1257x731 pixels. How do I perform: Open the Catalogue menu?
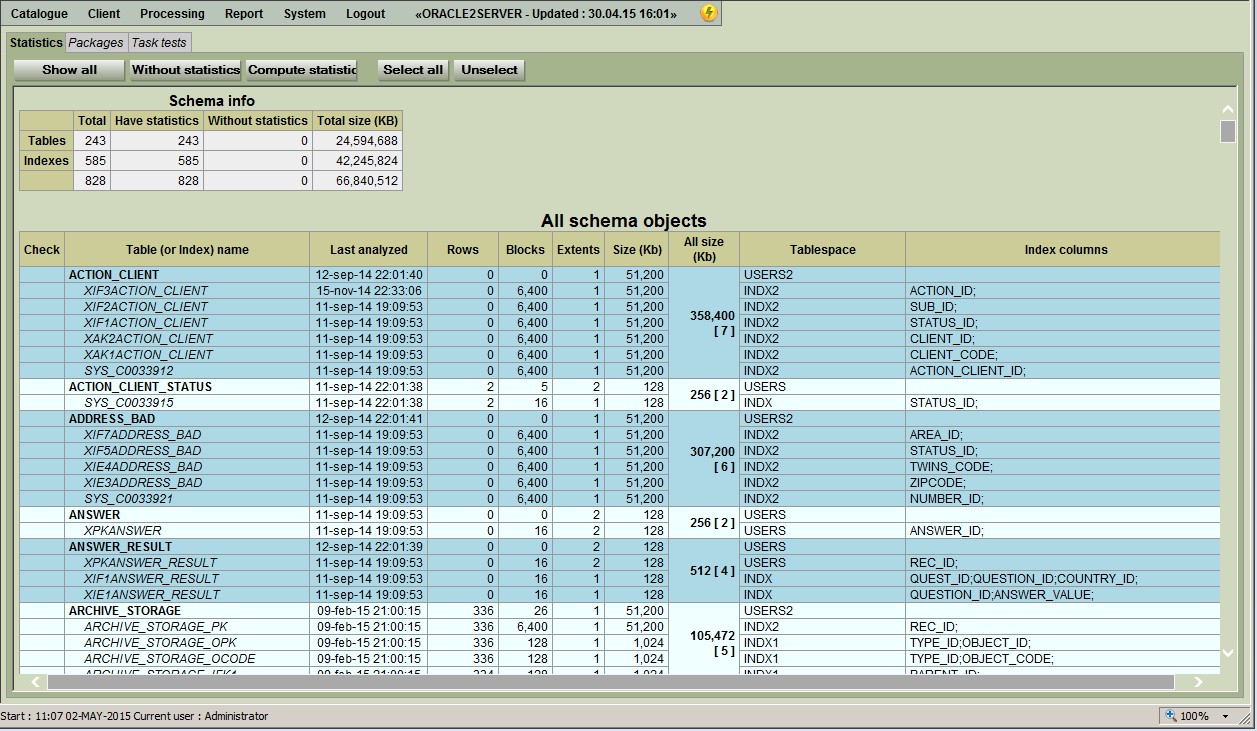[39, 14]
